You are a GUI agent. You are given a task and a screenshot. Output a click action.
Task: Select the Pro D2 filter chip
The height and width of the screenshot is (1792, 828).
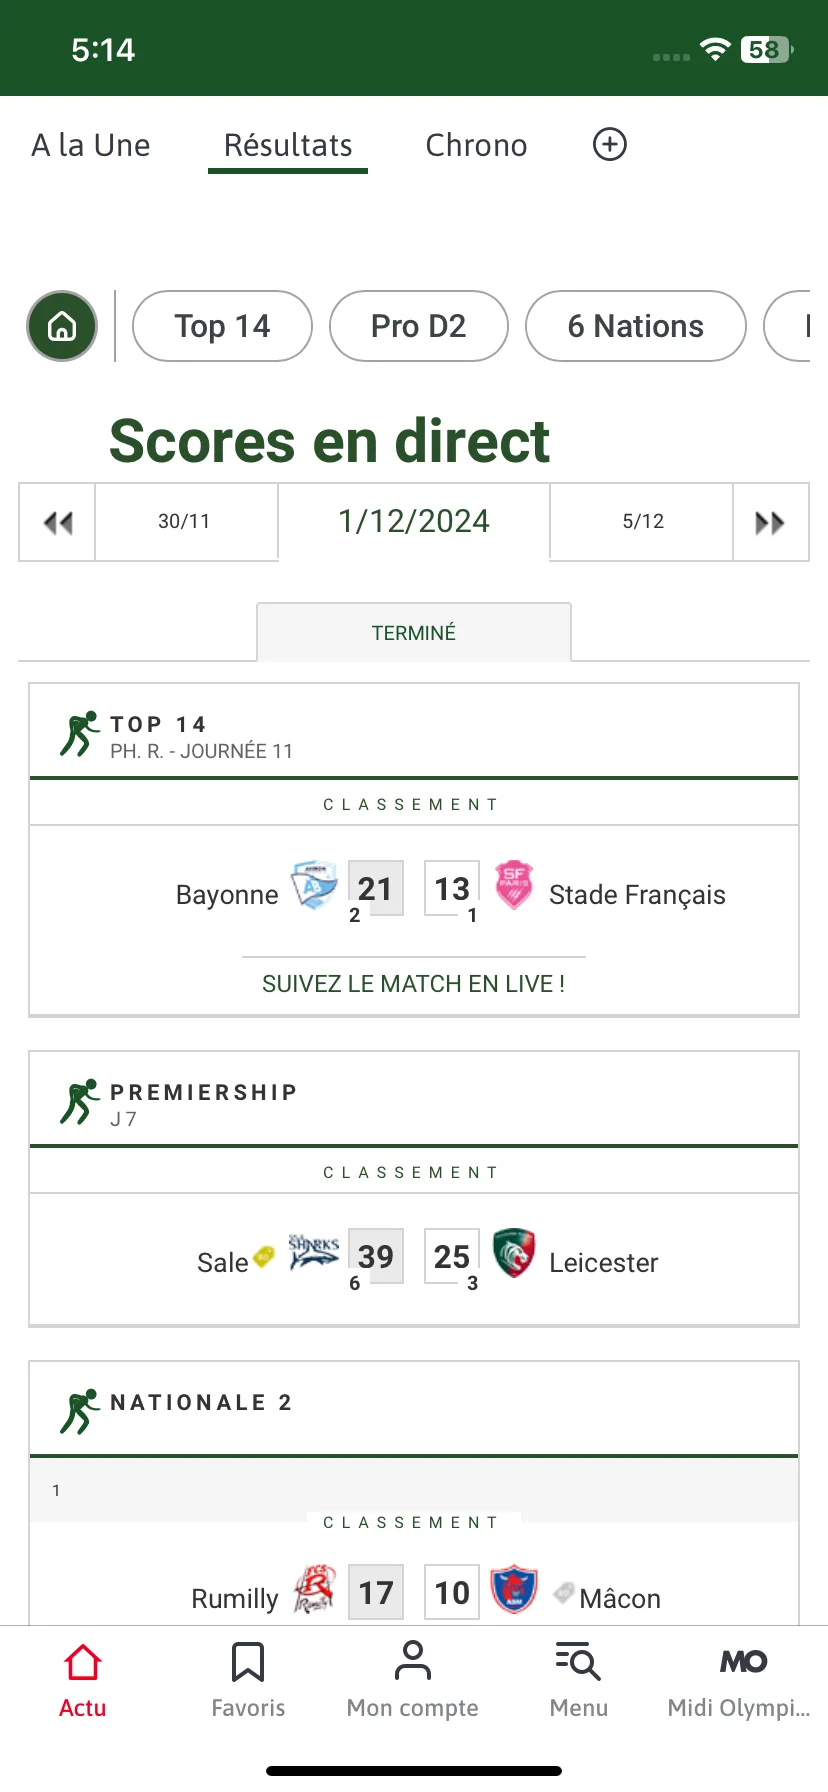tap(419, 326)
